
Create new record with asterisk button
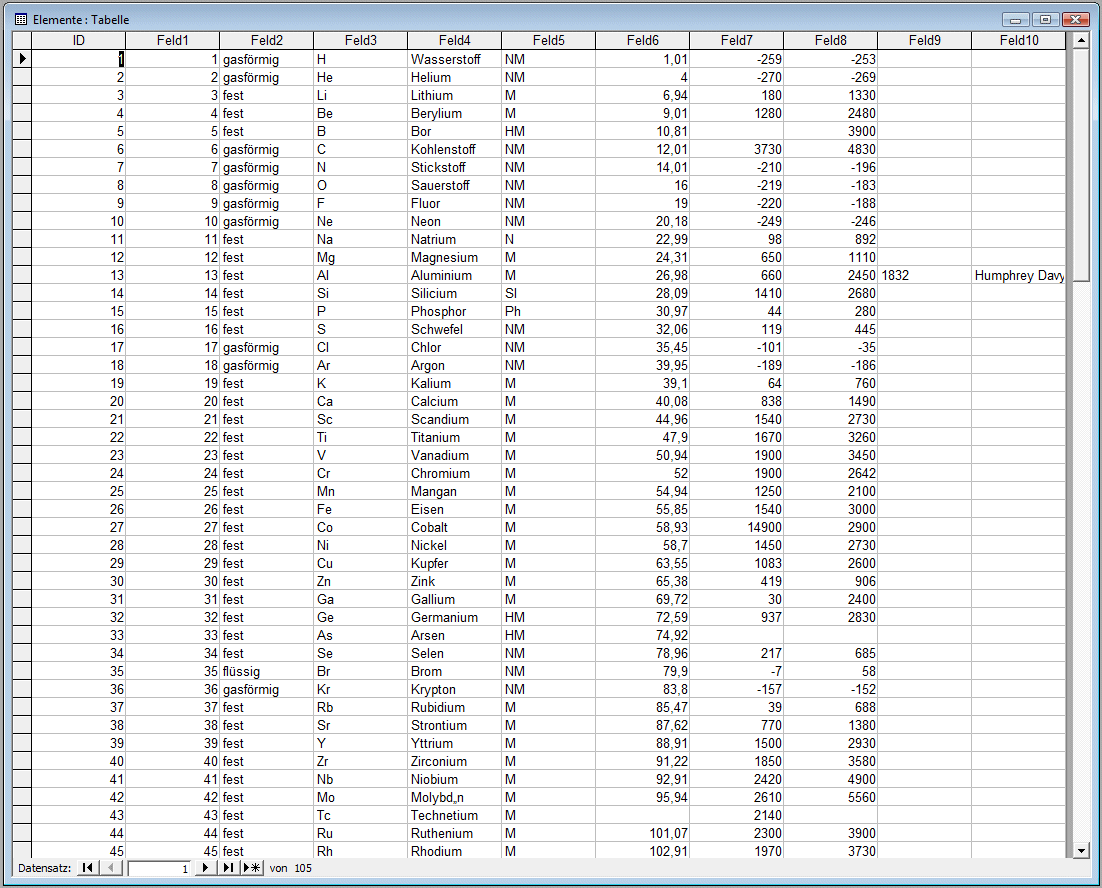[x=252, y=868]
